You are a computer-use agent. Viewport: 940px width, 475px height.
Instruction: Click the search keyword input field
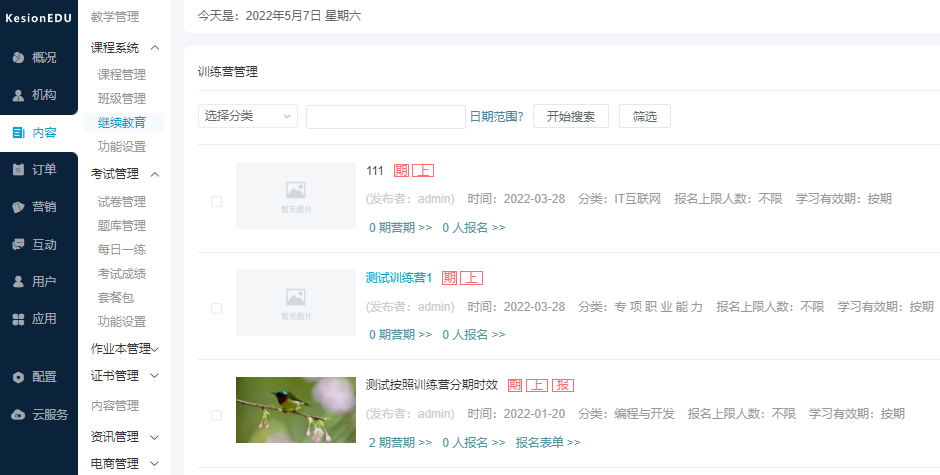385,117
